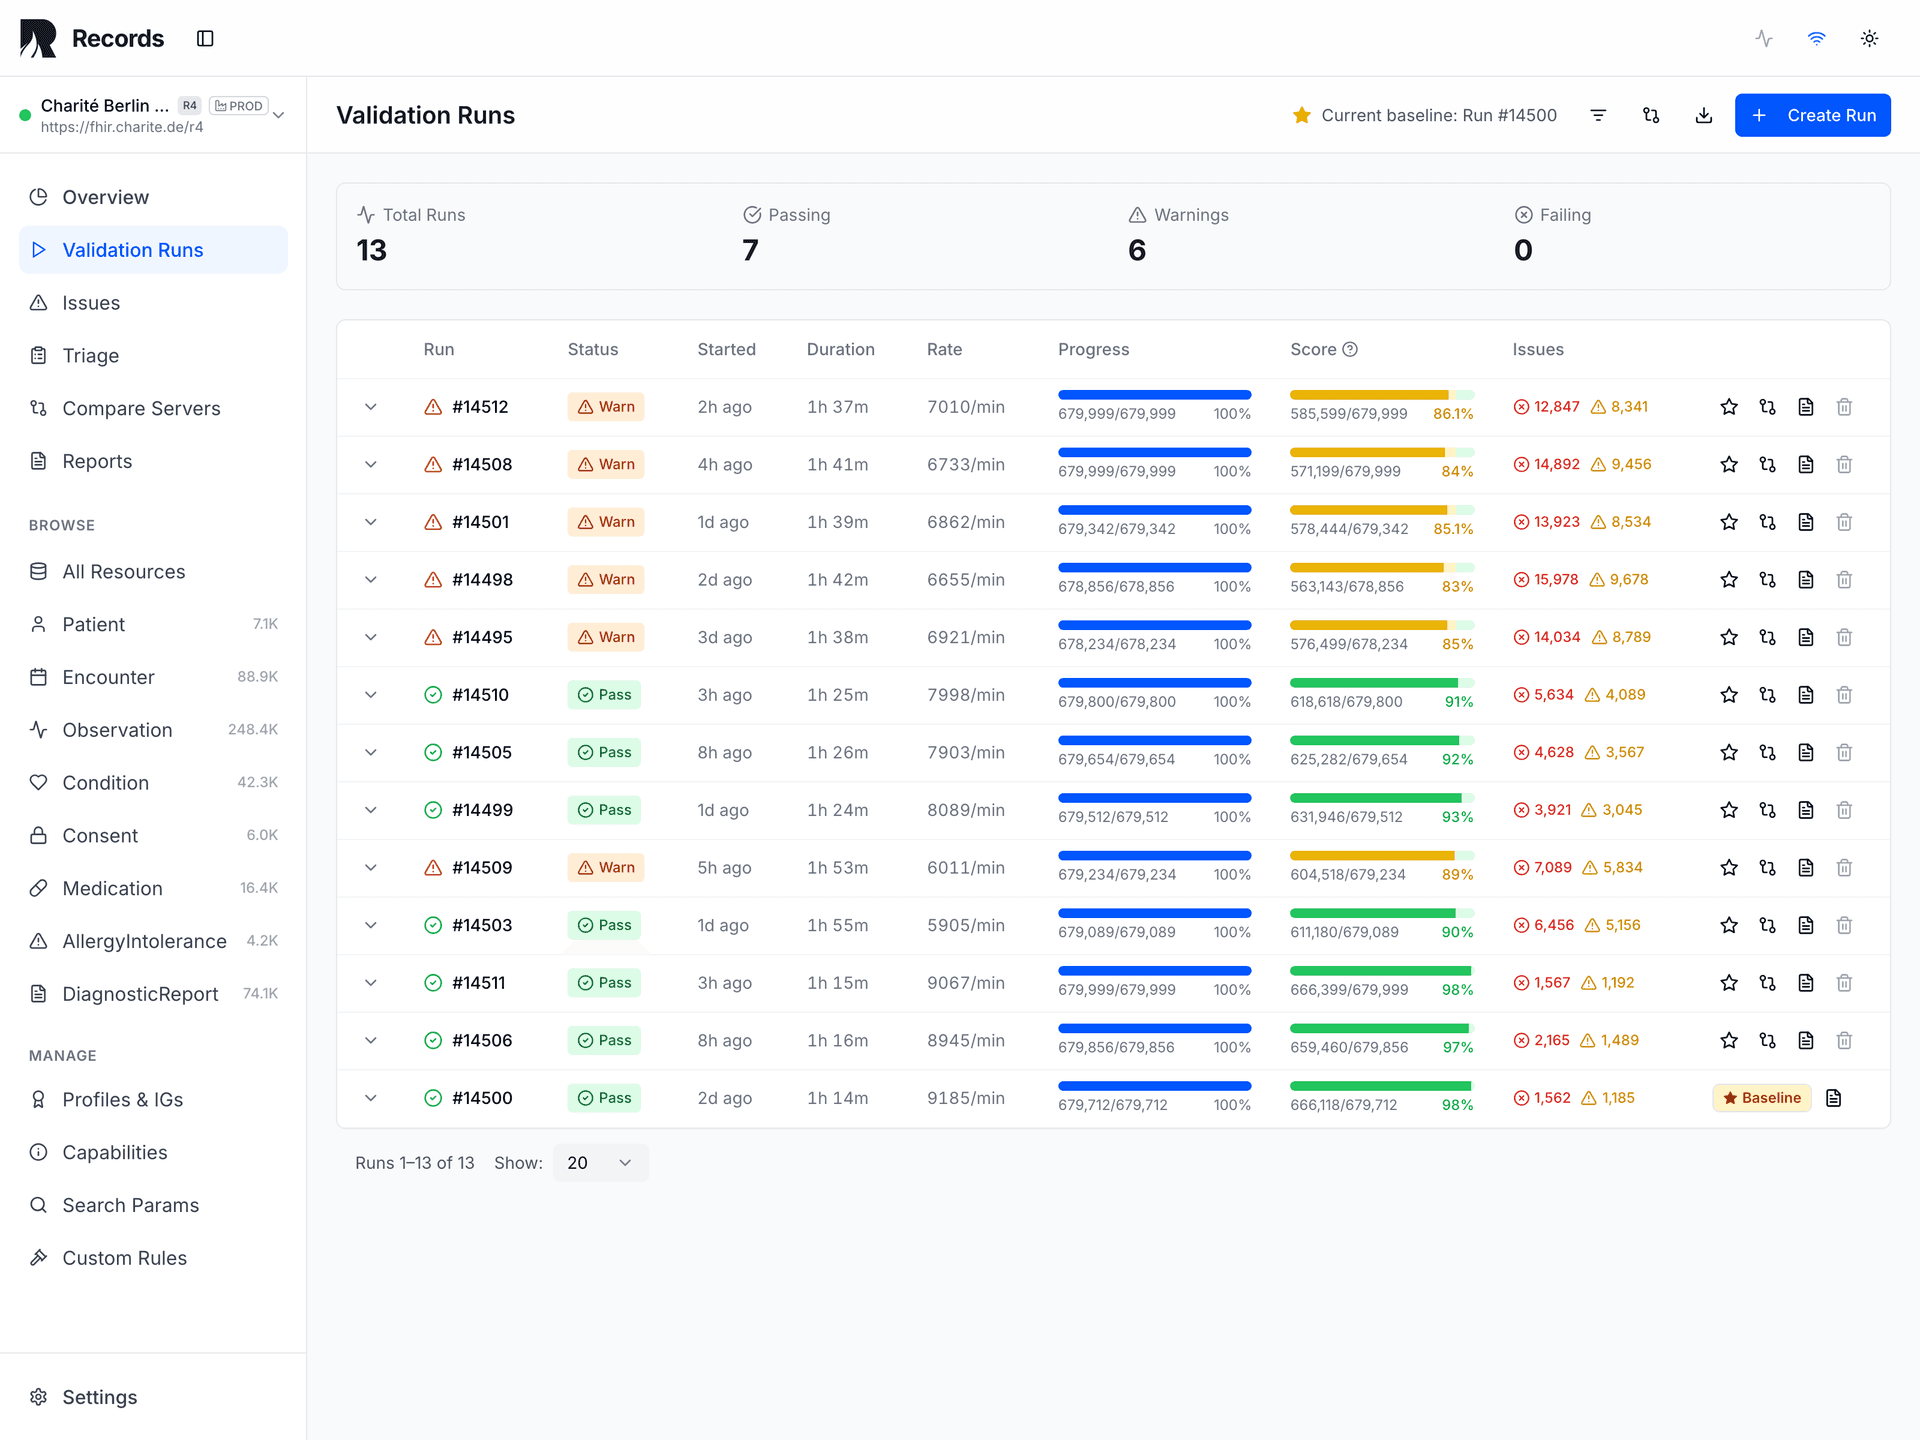Star run #14506 as a favorite

(x=1729, y=1040)
